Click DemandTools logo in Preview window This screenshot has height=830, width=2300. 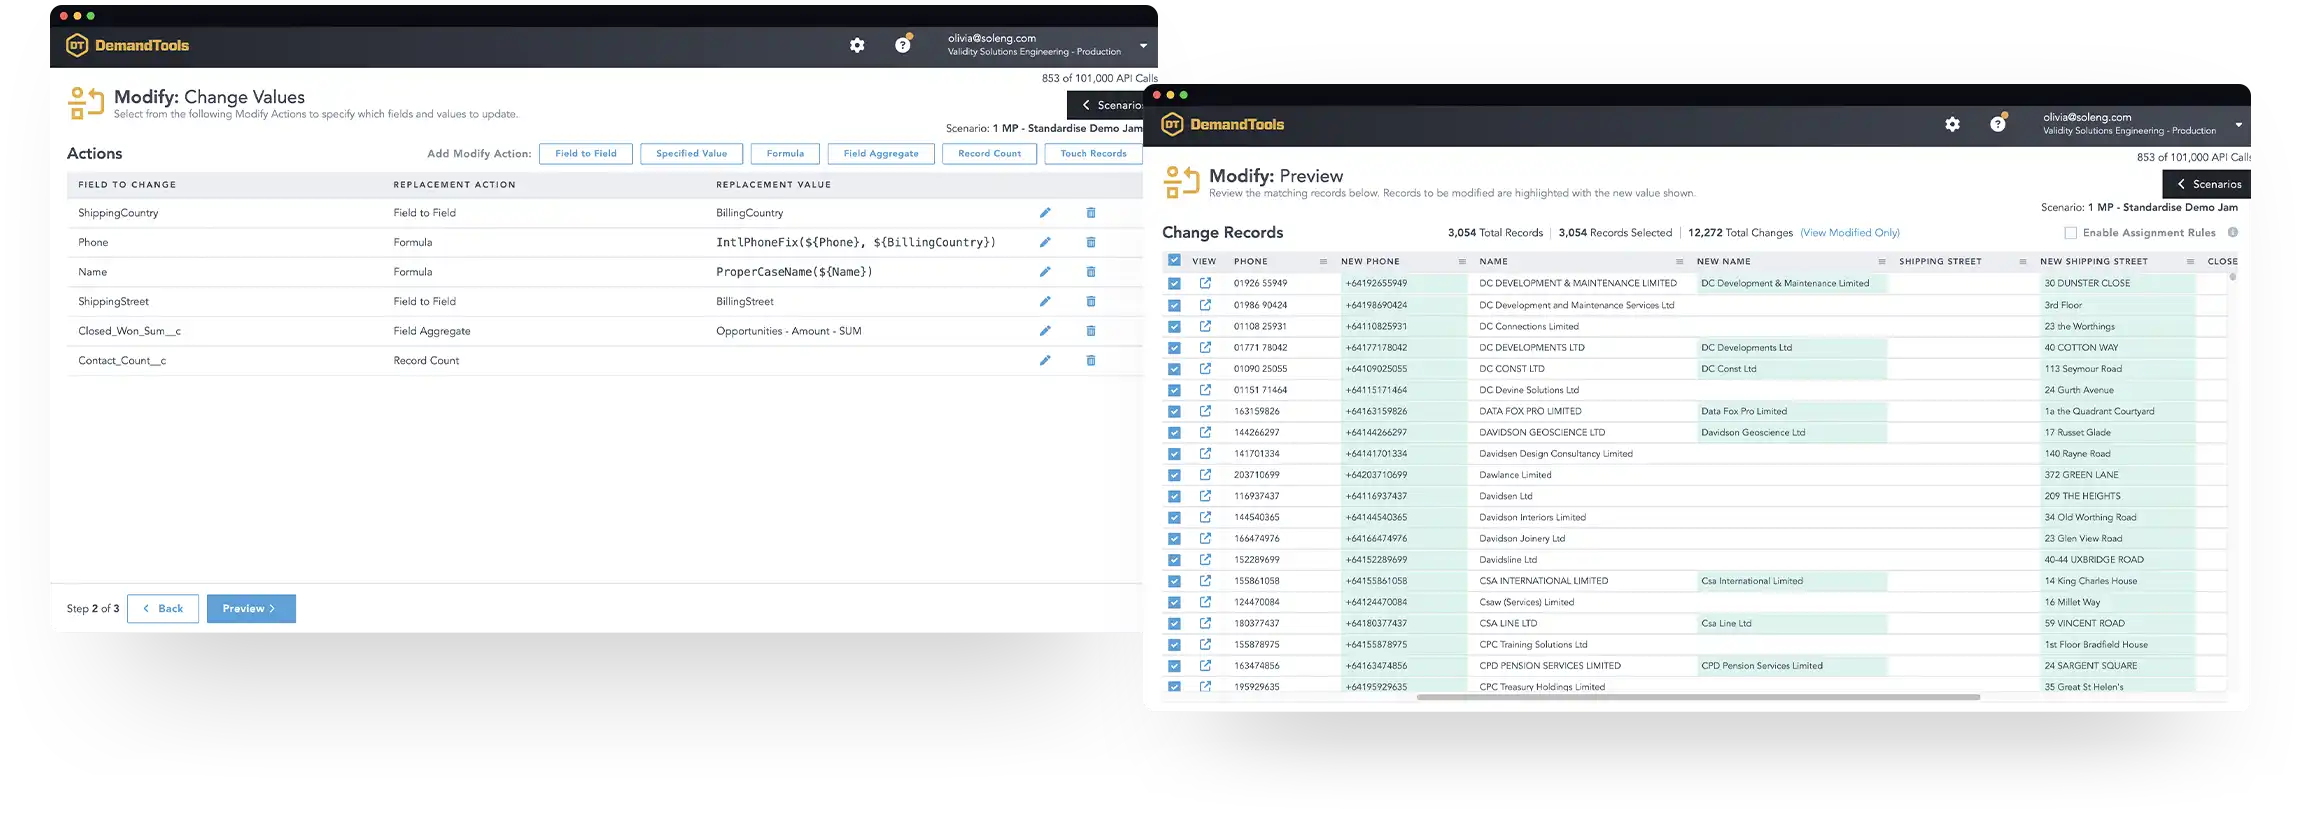point(1222,124)
